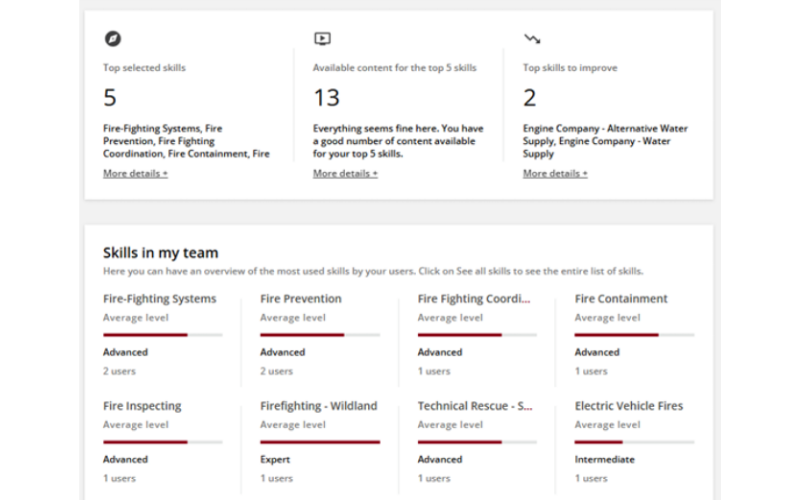Open More details under Top skills to improve
Screen dimensions: 800x500
point(555,173)
